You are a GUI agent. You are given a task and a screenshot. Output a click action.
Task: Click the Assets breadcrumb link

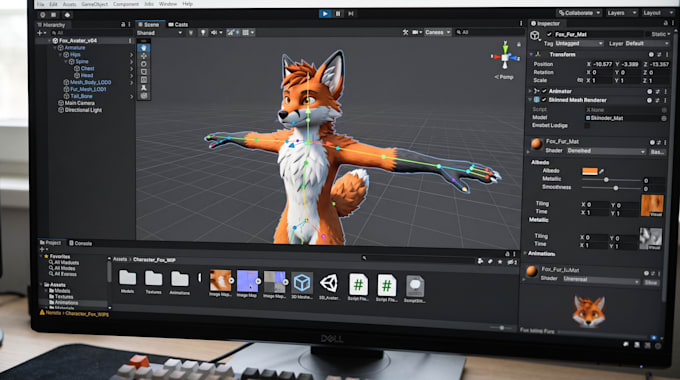[x=120, y=259]
